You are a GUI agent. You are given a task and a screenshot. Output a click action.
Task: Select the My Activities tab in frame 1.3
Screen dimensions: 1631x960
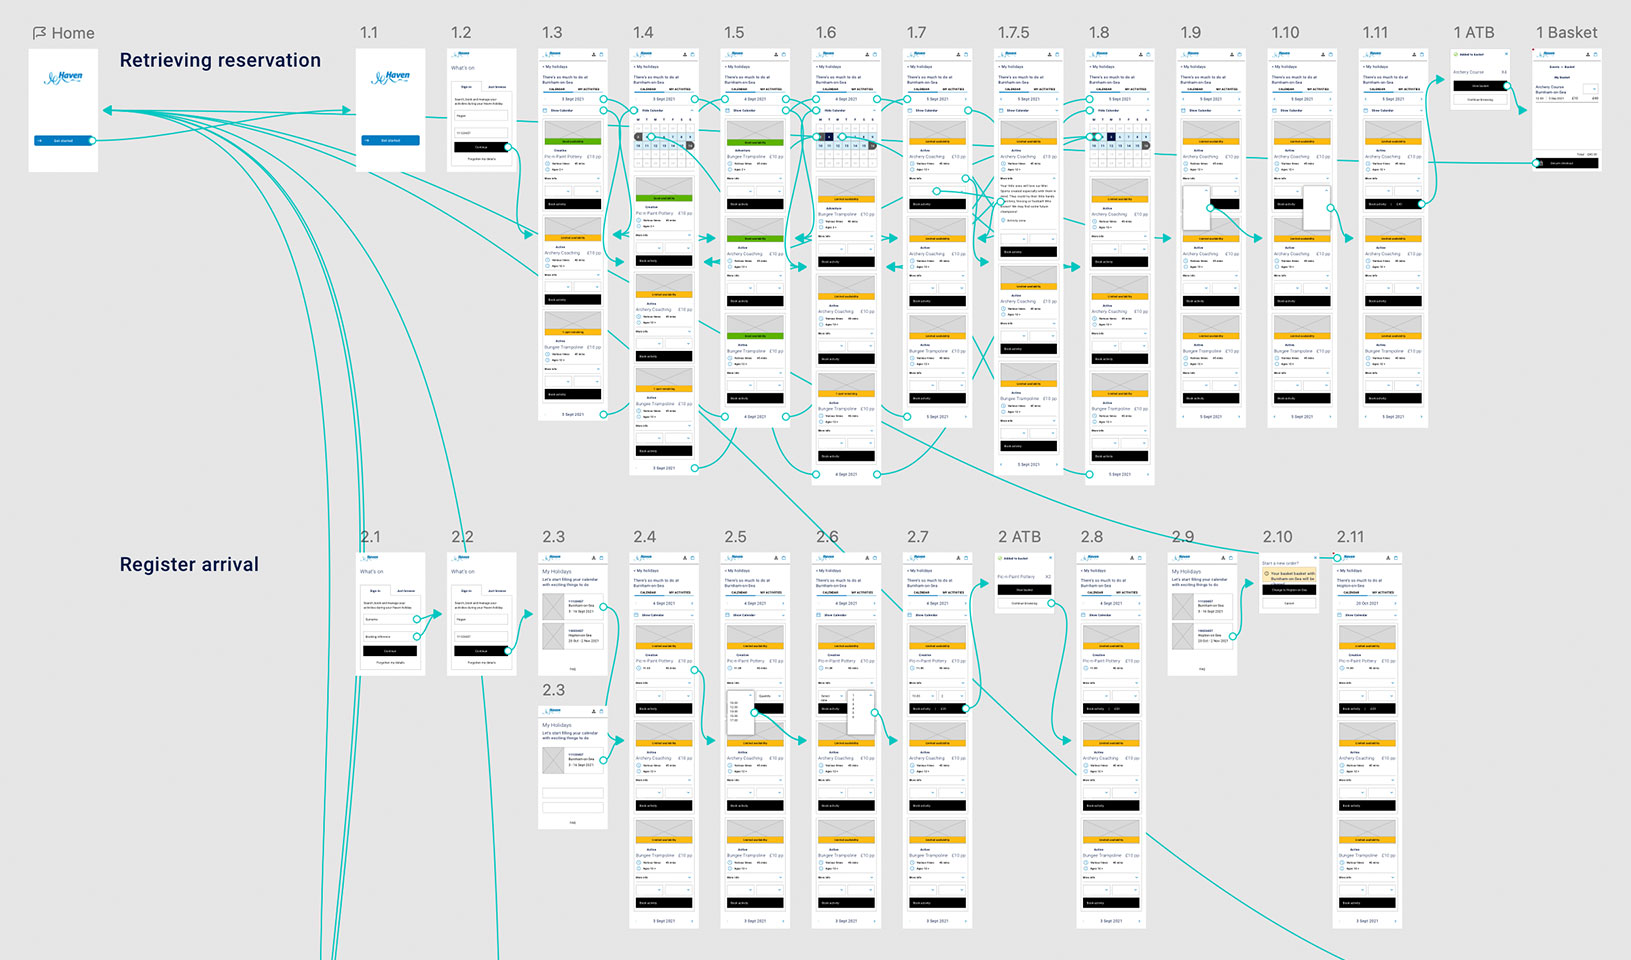point(589,89)
